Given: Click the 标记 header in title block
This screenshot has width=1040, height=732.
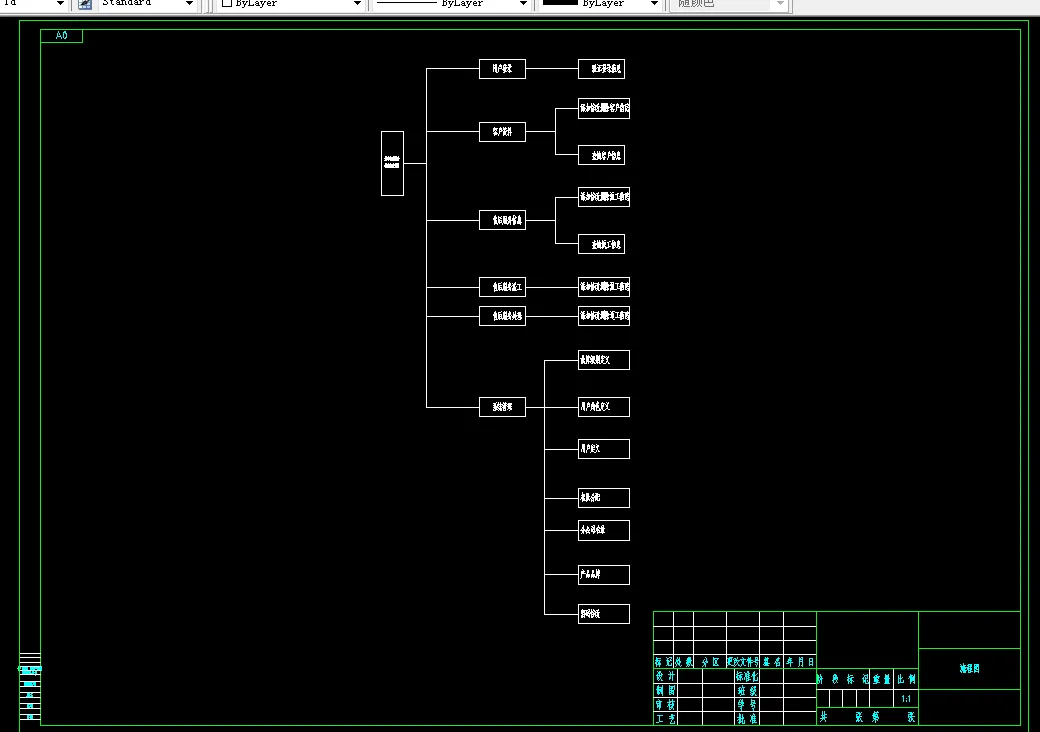Looking at the screenshot, I should (663, 662).
